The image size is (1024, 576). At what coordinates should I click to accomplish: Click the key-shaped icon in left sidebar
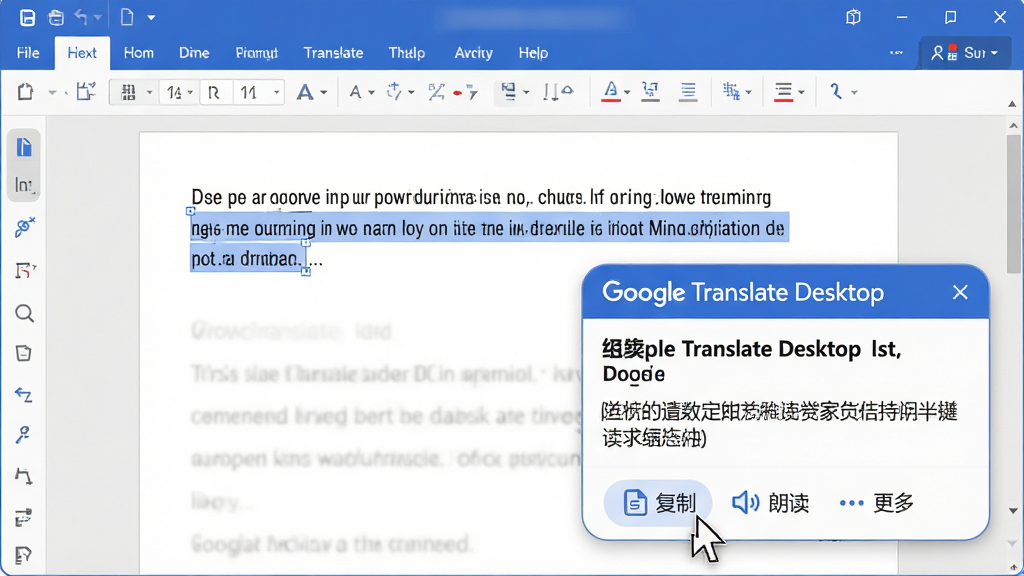click(24, 436)
